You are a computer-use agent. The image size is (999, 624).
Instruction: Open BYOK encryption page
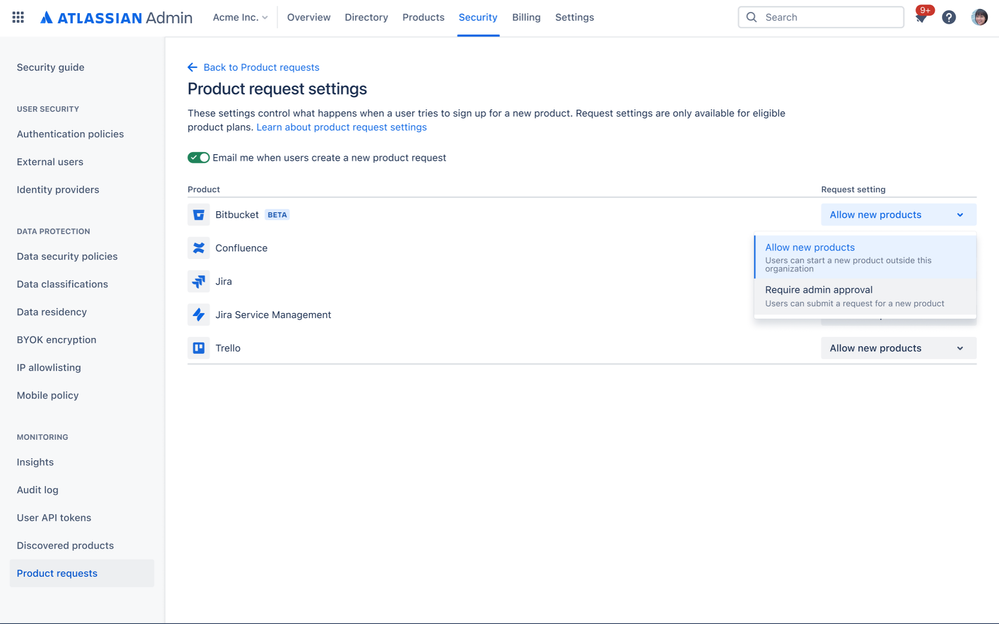[57, 340]
